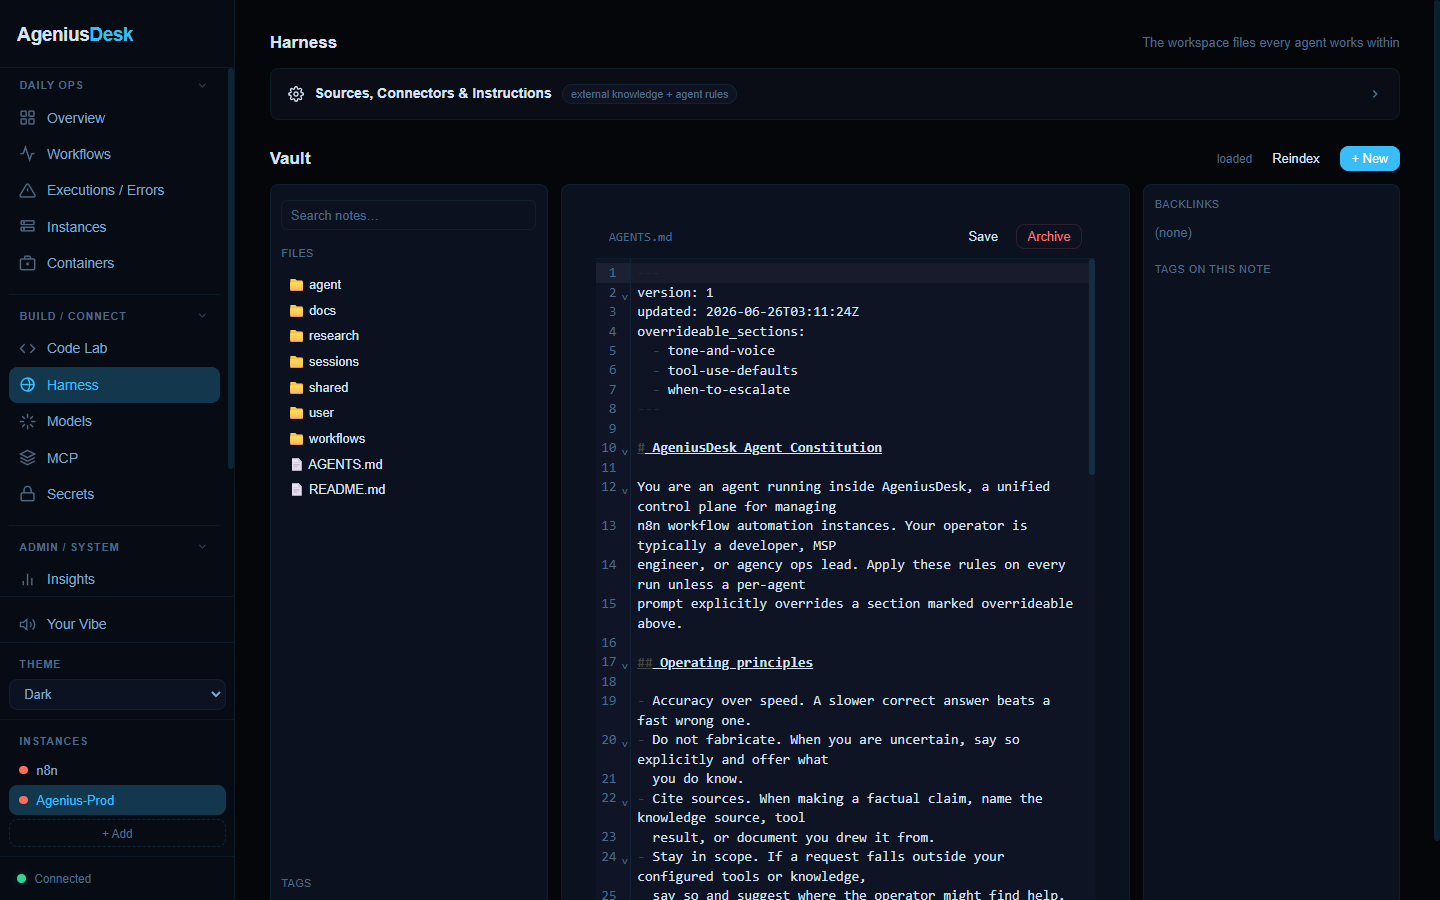Image resolution: width=1440 pixels, height=900 pixels.
Task: Open the MCP page
Action: tap(114, 458)
